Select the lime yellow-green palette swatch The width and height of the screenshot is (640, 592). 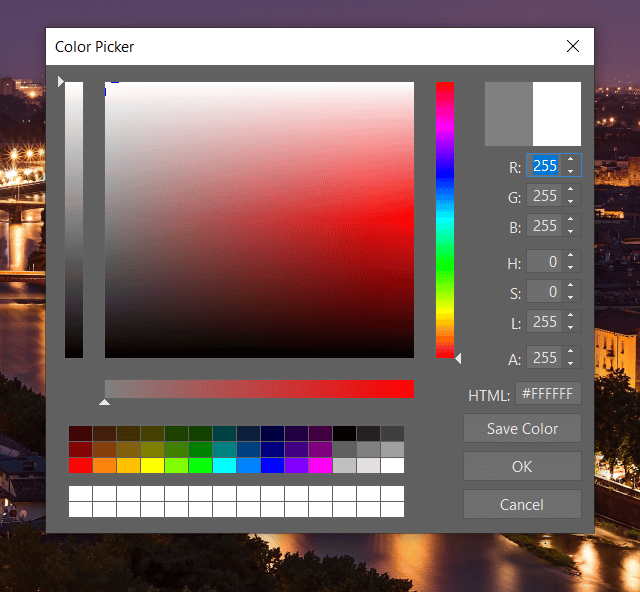pos(176,465)
